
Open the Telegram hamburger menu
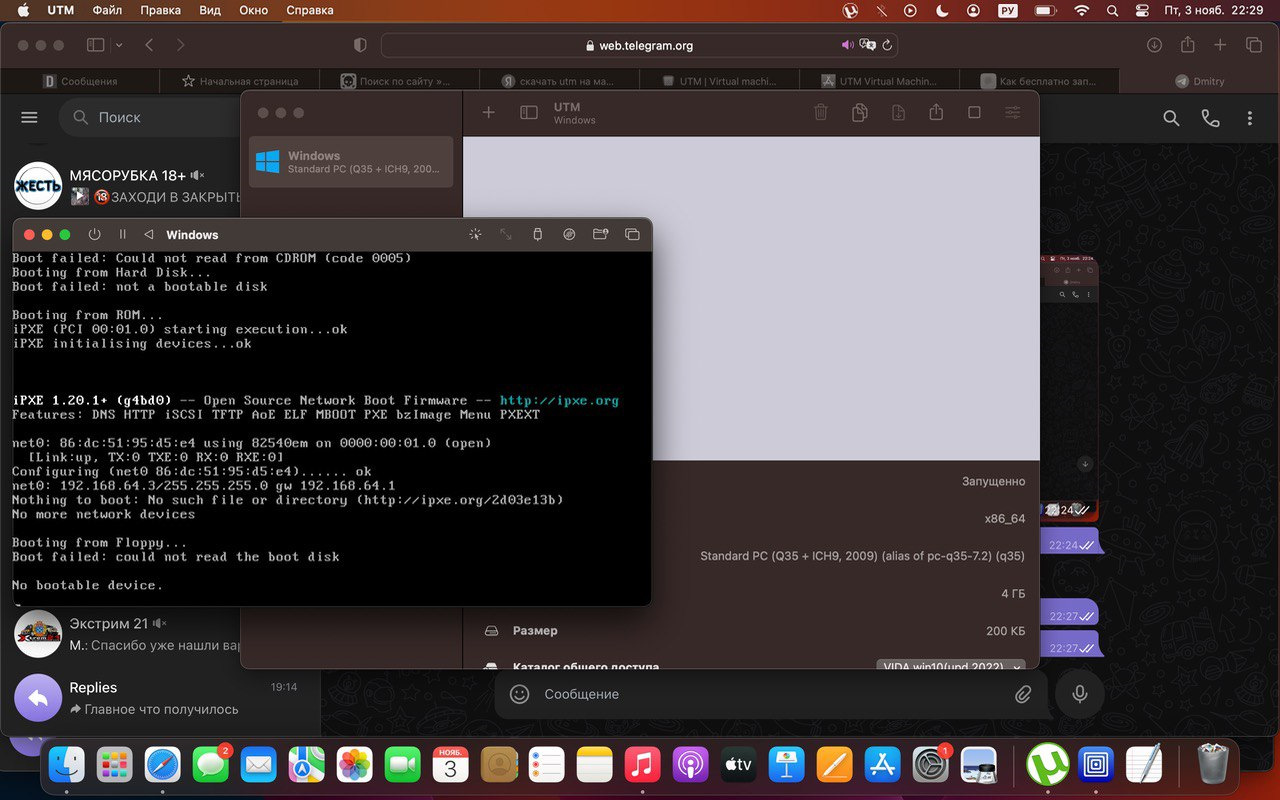point(29,117)
